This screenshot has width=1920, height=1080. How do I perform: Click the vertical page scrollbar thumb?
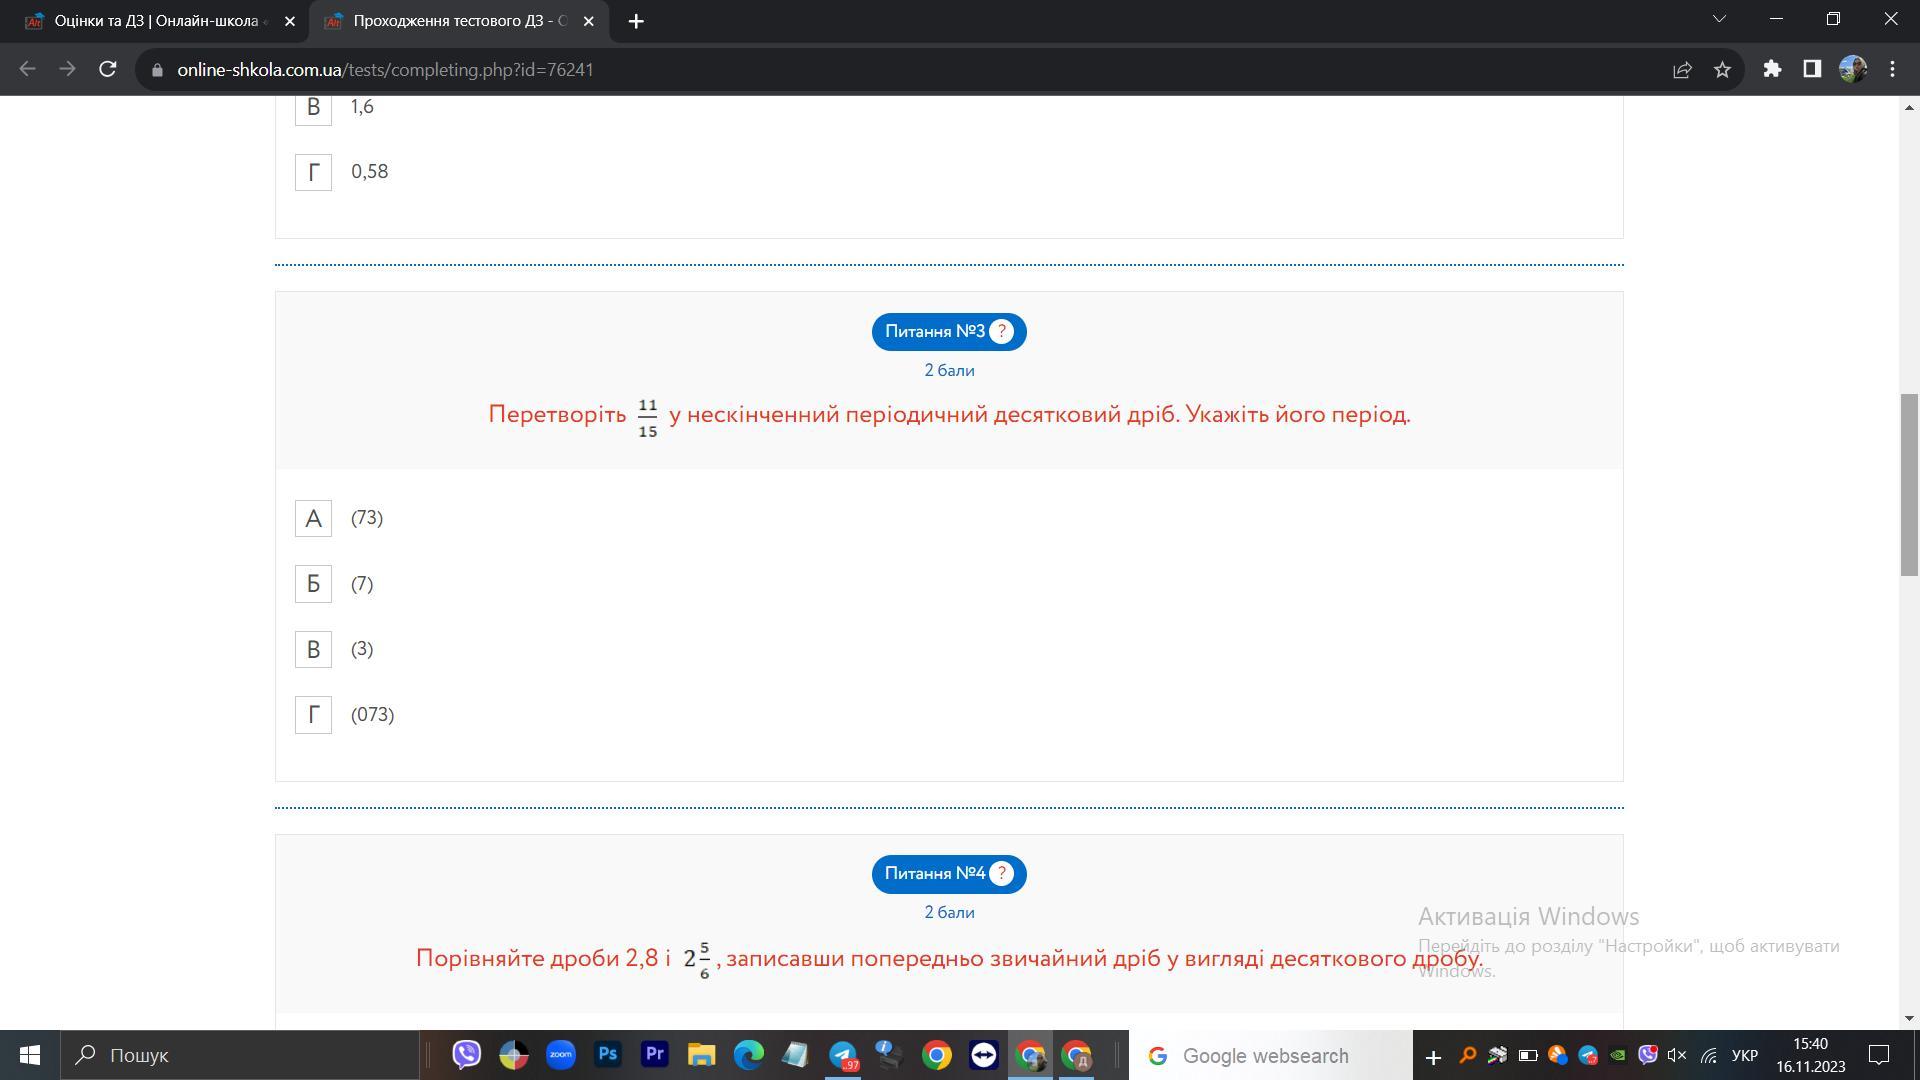pos(1909,485)
